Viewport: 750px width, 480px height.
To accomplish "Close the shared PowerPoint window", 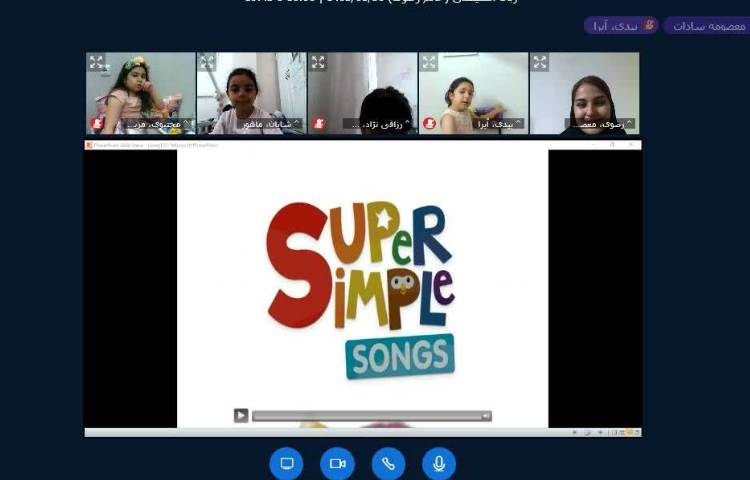I will click(631, 144).
